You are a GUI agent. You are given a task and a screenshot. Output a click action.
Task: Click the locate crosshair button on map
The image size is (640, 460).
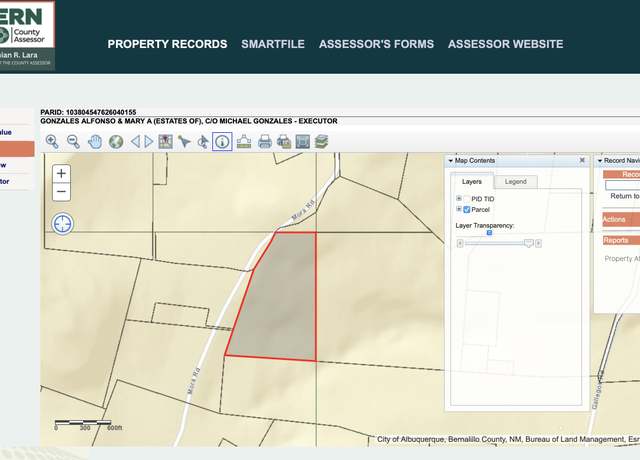(x=62, y=224)
